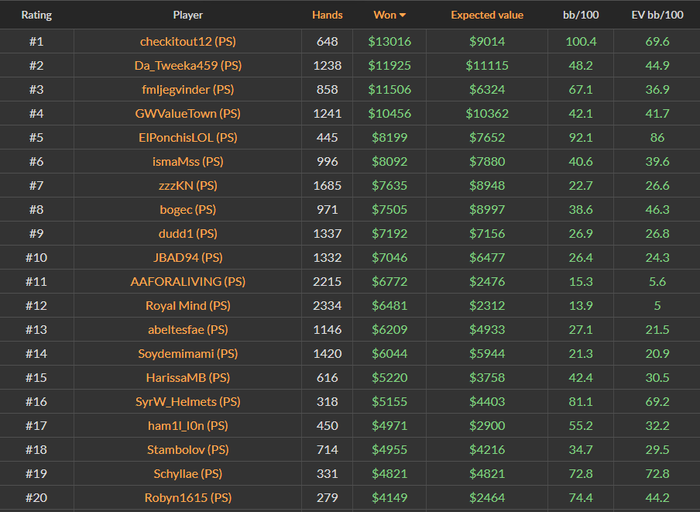View Royal Mind player page
The image size is (700, 512).
[x=188, y=305]
